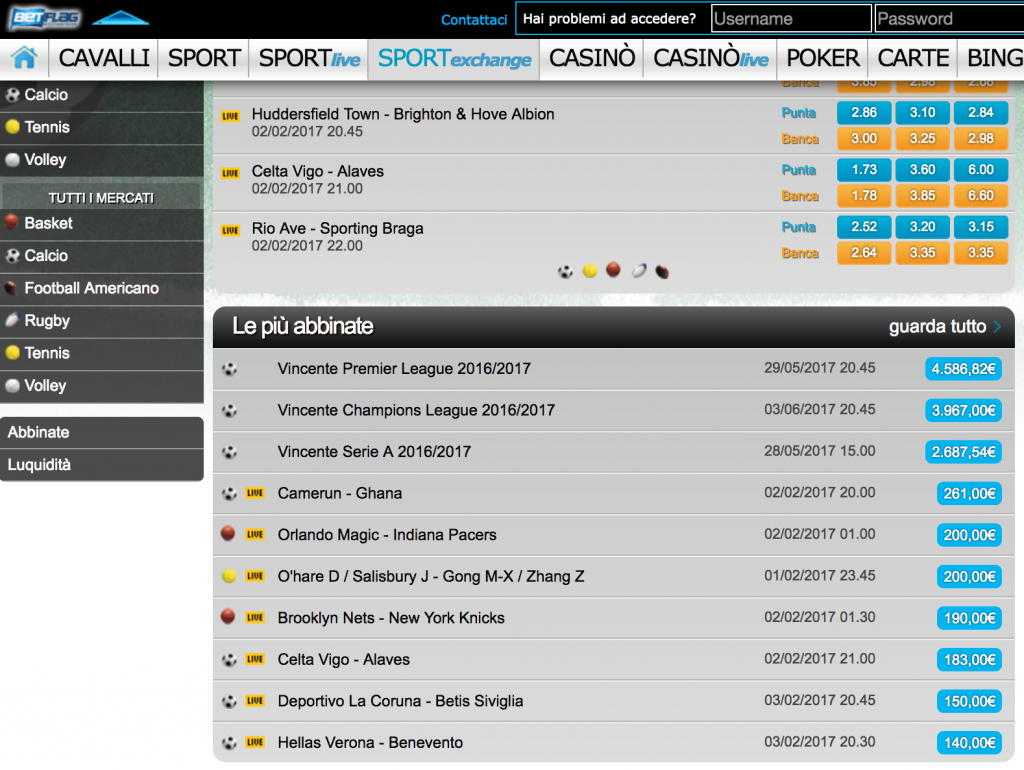1024x770 pixels.
Task: Focus the Username input field
Action: click(791, 18)
